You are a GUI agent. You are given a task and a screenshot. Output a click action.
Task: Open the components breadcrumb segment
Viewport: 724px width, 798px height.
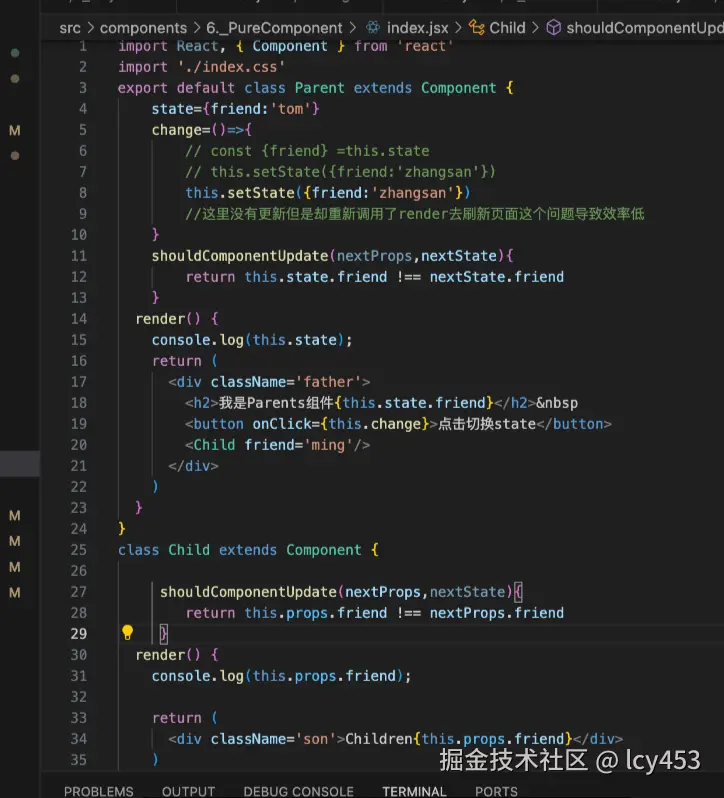tap(143, 28)
